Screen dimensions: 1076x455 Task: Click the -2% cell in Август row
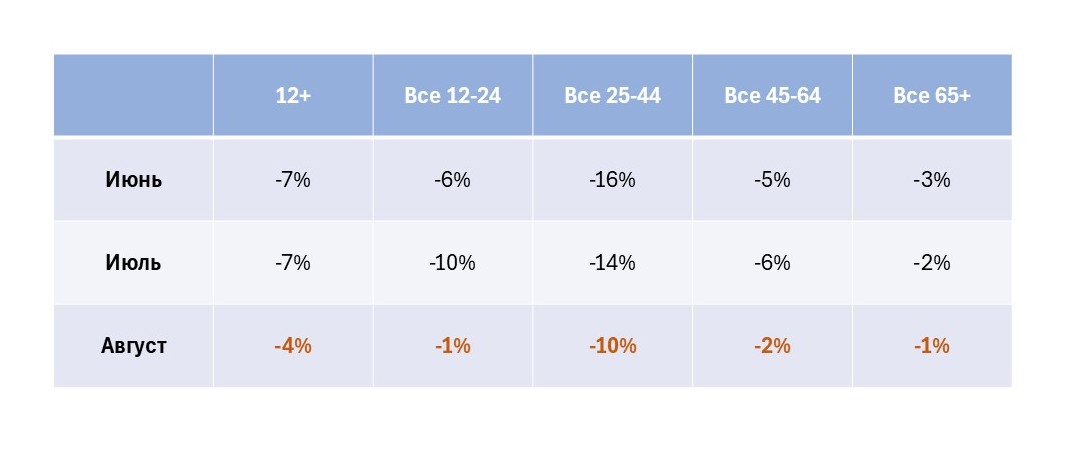[772, 346]
